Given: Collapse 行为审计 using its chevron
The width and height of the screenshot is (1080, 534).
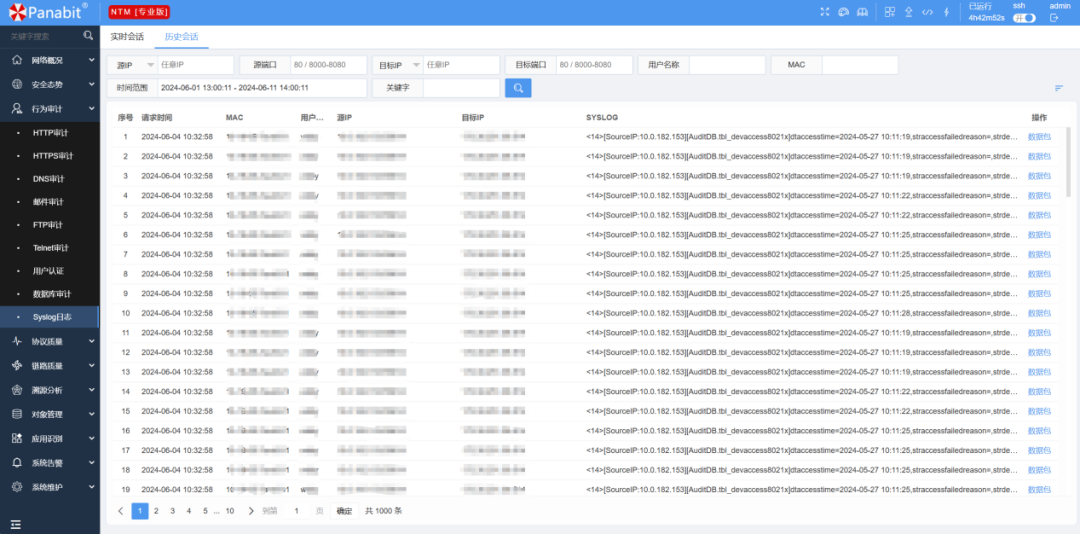Looking at the screenshot, I should click(92, 109).
